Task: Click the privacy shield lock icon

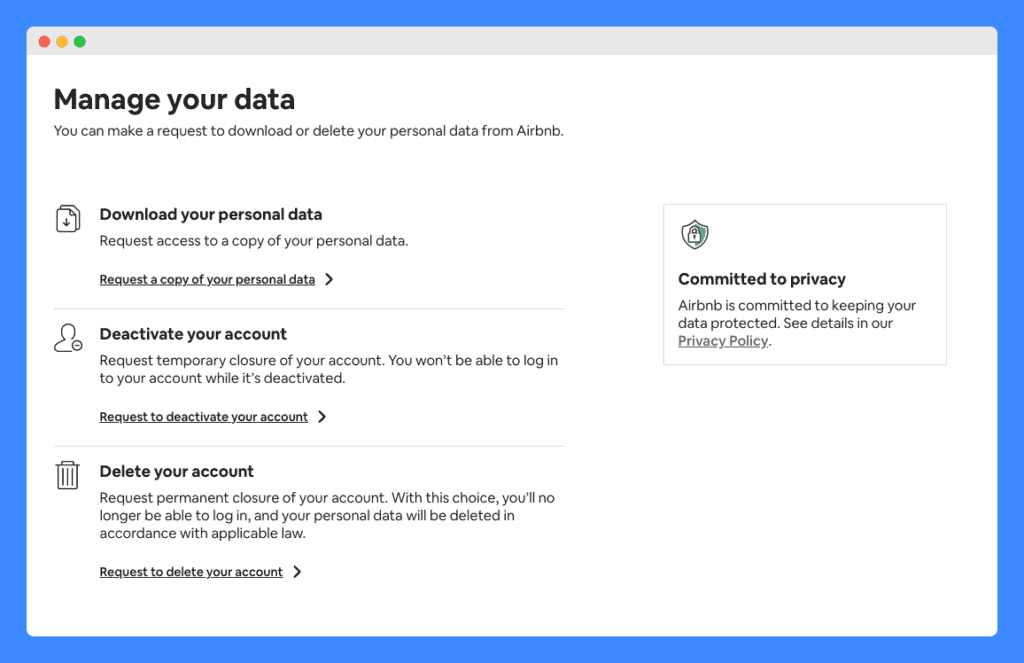Action: pyautogui.click(x=694, y=234)
